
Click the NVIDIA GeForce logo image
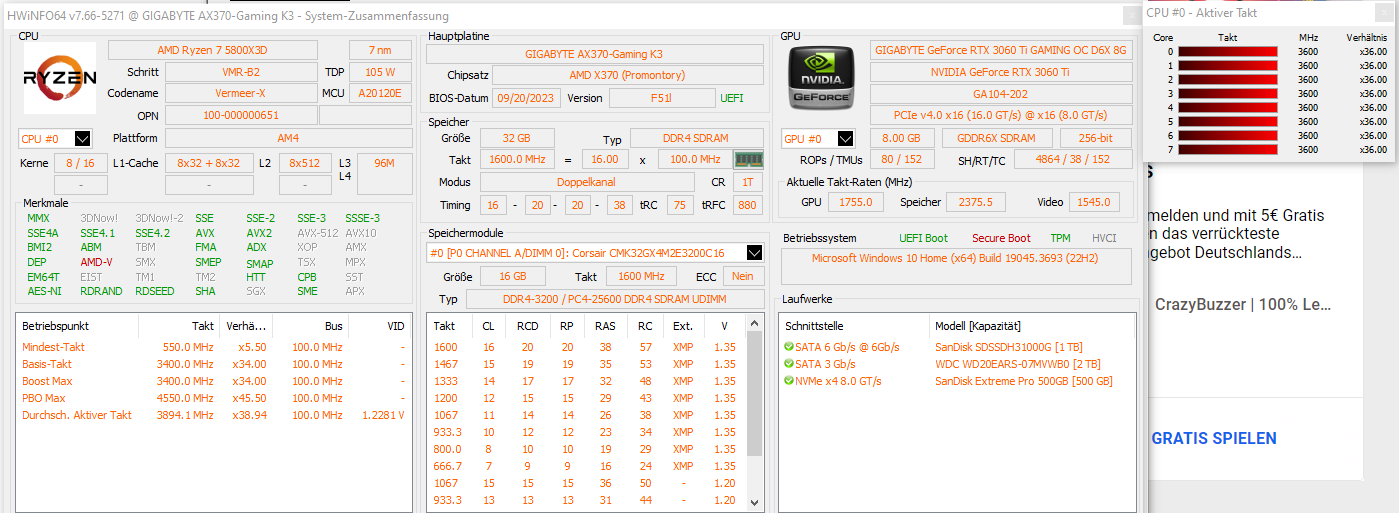[x=821, y=78]
